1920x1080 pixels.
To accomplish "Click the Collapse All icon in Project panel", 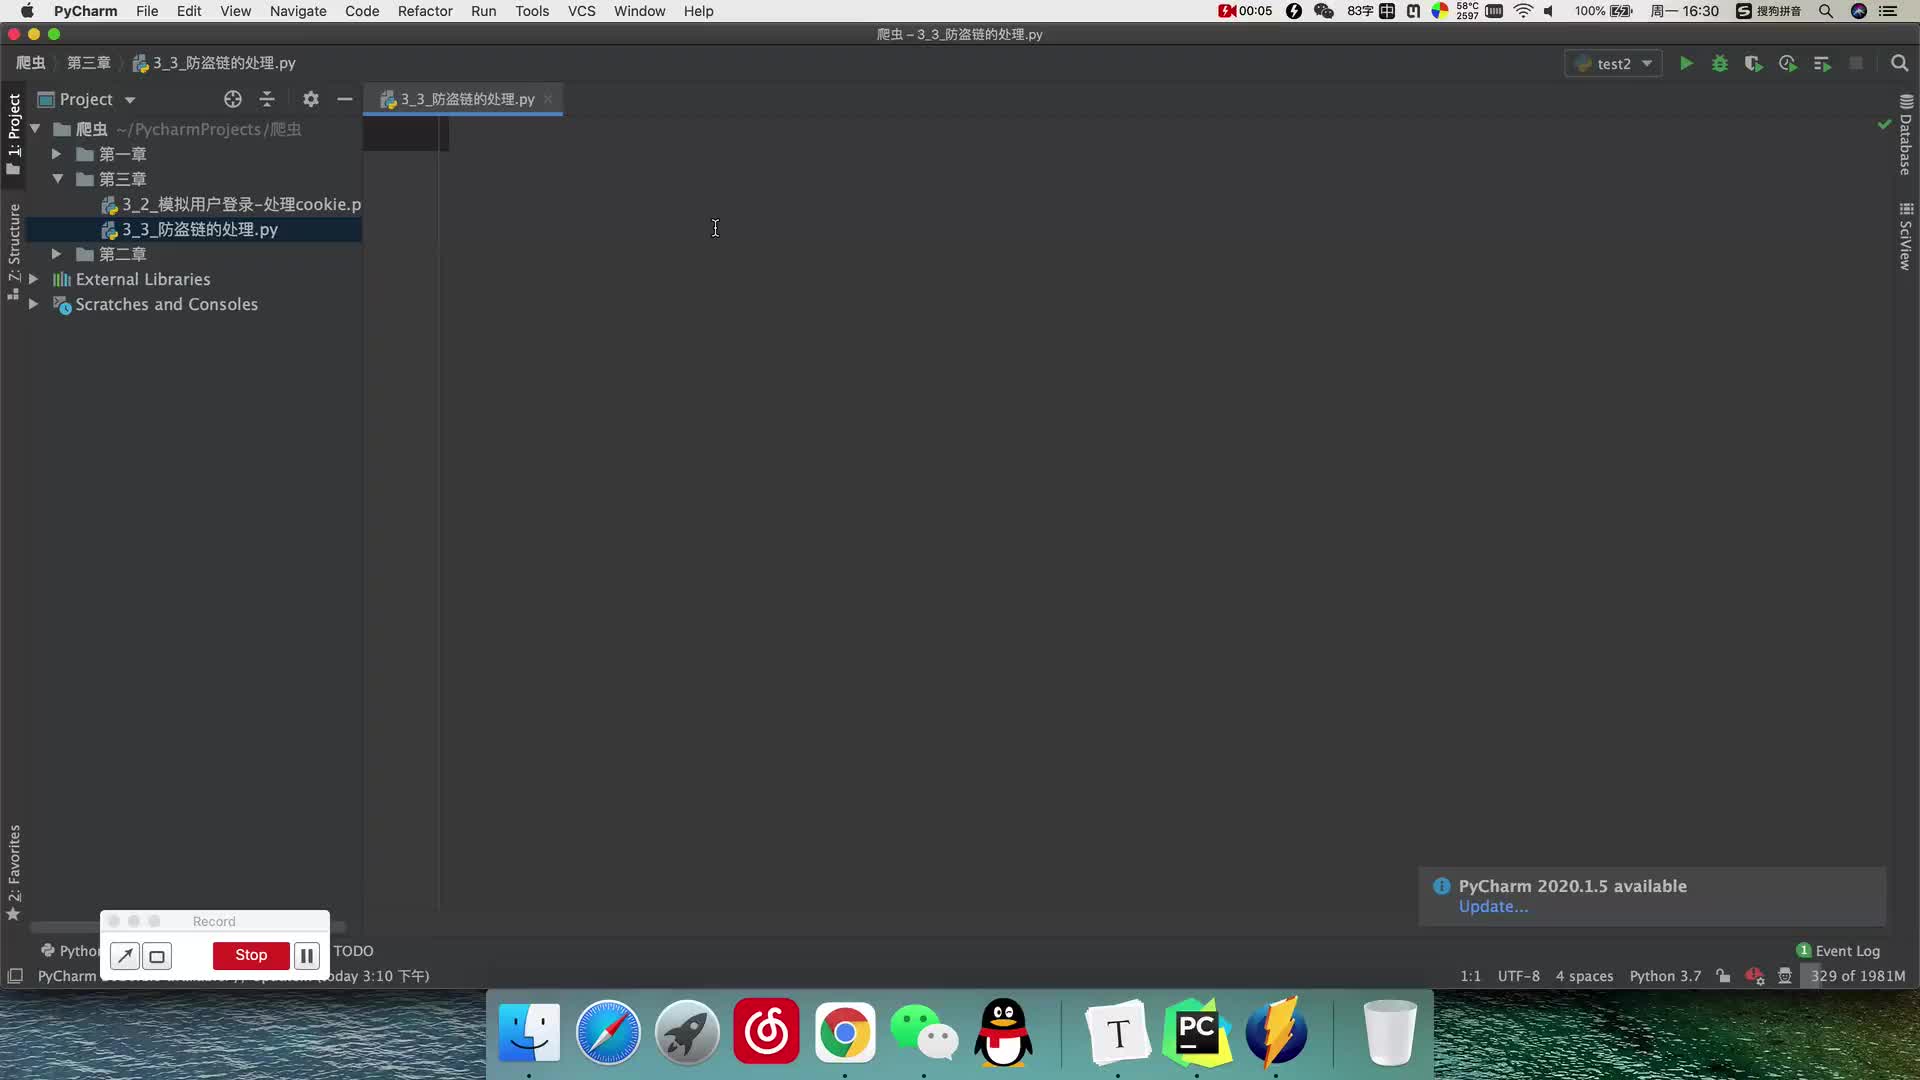I will coord(267,99).
